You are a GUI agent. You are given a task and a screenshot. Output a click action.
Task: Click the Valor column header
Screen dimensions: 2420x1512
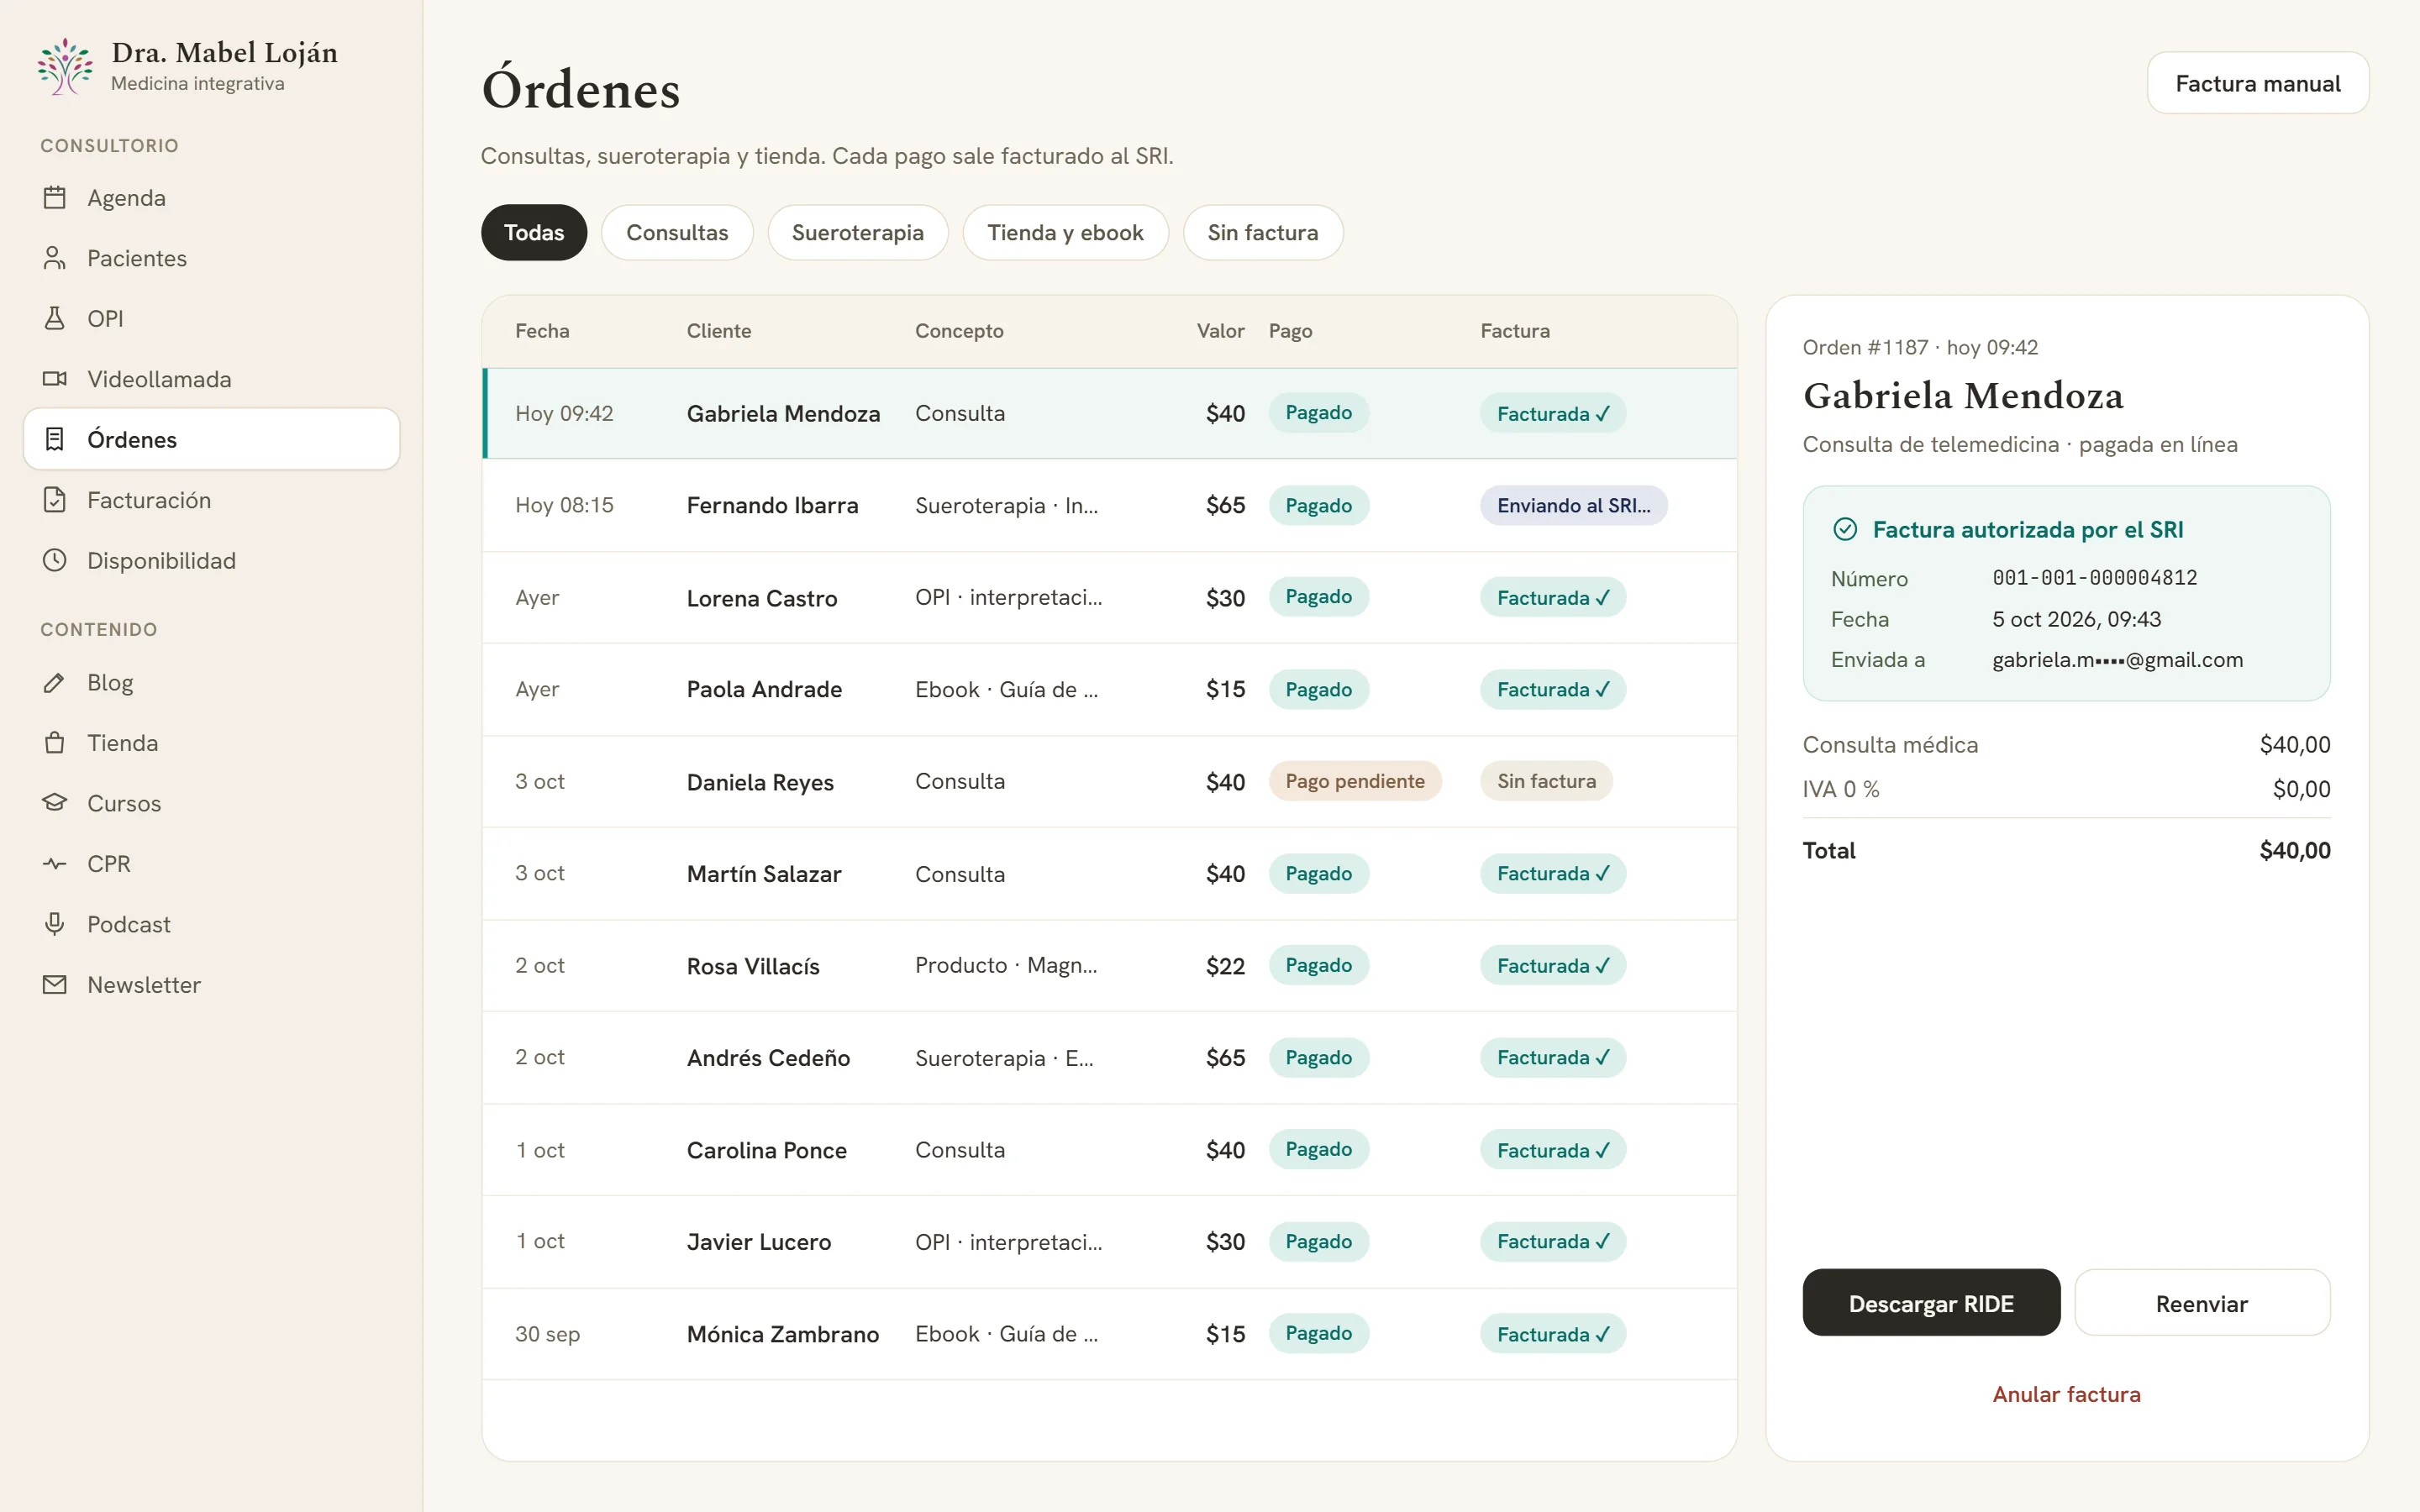tap(1220, 331)
